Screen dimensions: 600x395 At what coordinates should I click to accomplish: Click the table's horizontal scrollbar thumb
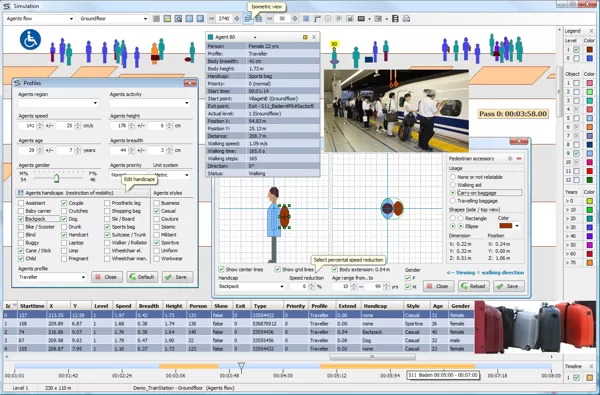[372, 357]
